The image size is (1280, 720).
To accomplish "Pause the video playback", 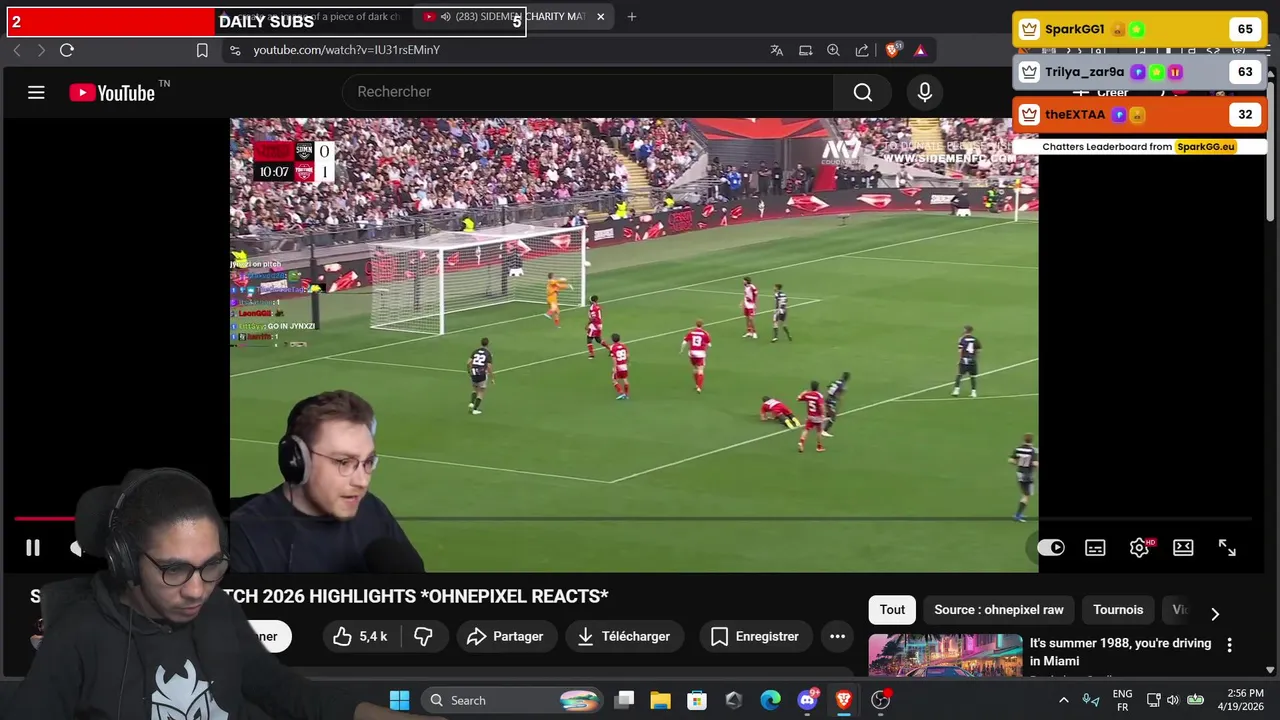I will click(33, 548).
